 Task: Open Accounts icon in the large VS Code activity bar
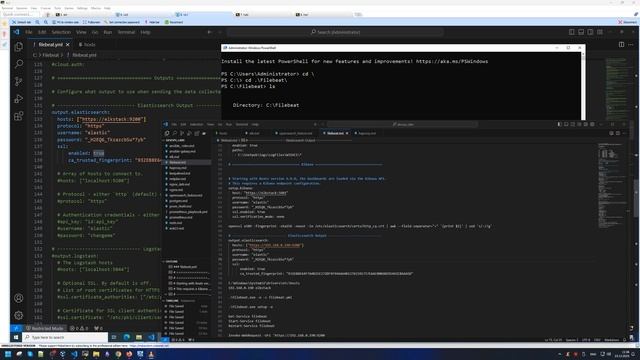(18, 298)
